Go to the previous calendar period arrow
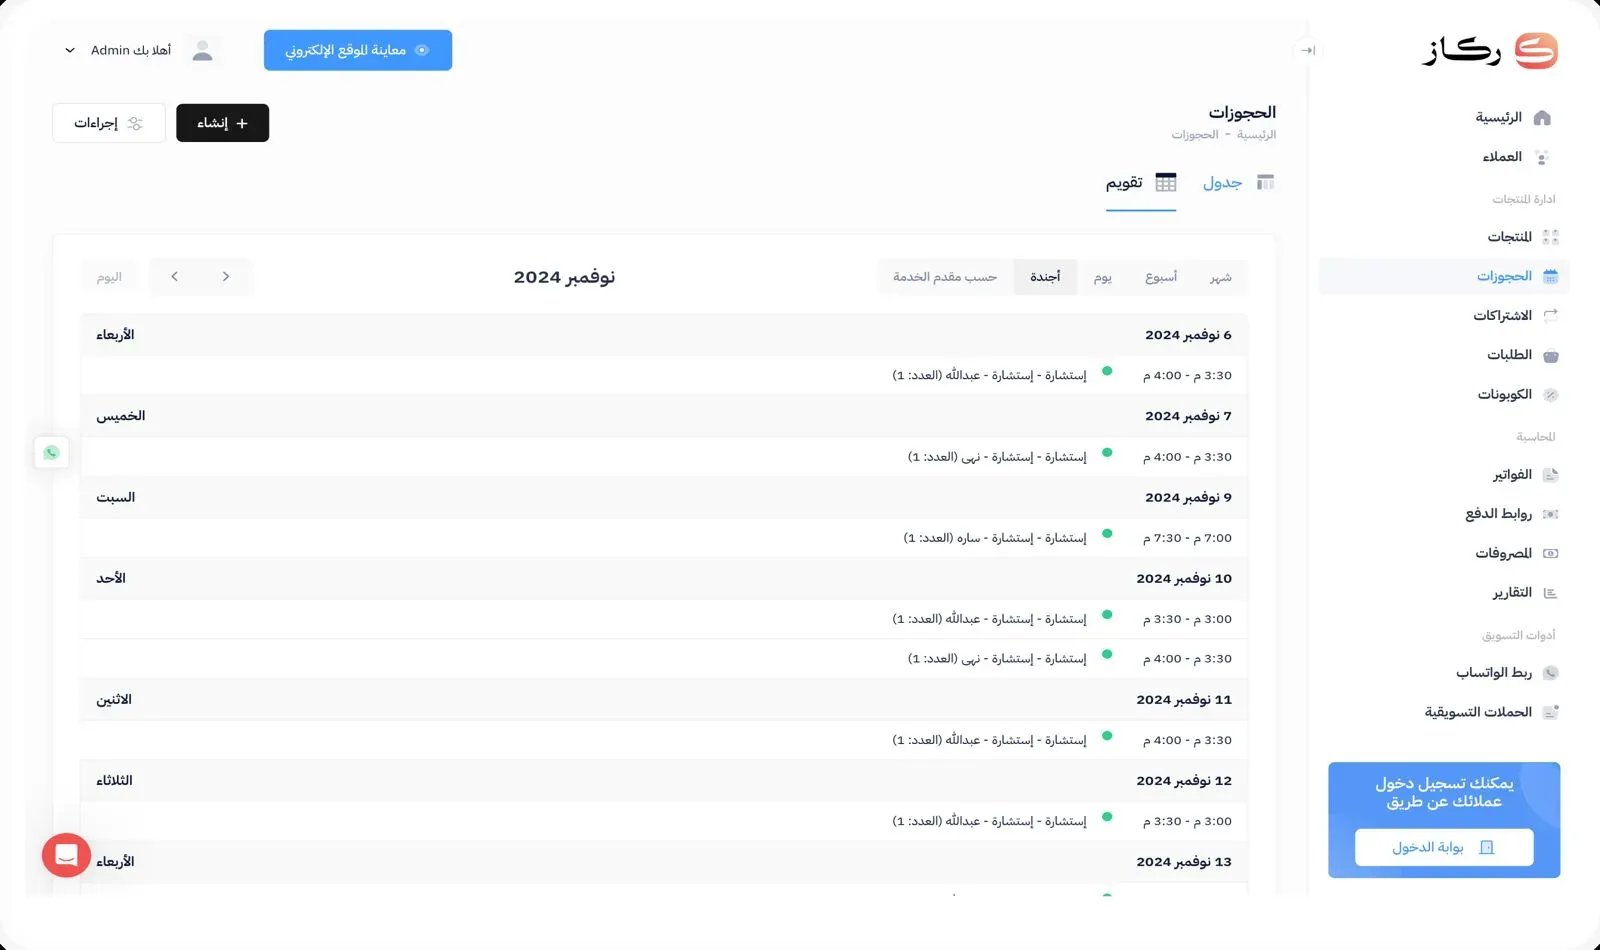Screen dimensions: 1600x950 (226, 277)
